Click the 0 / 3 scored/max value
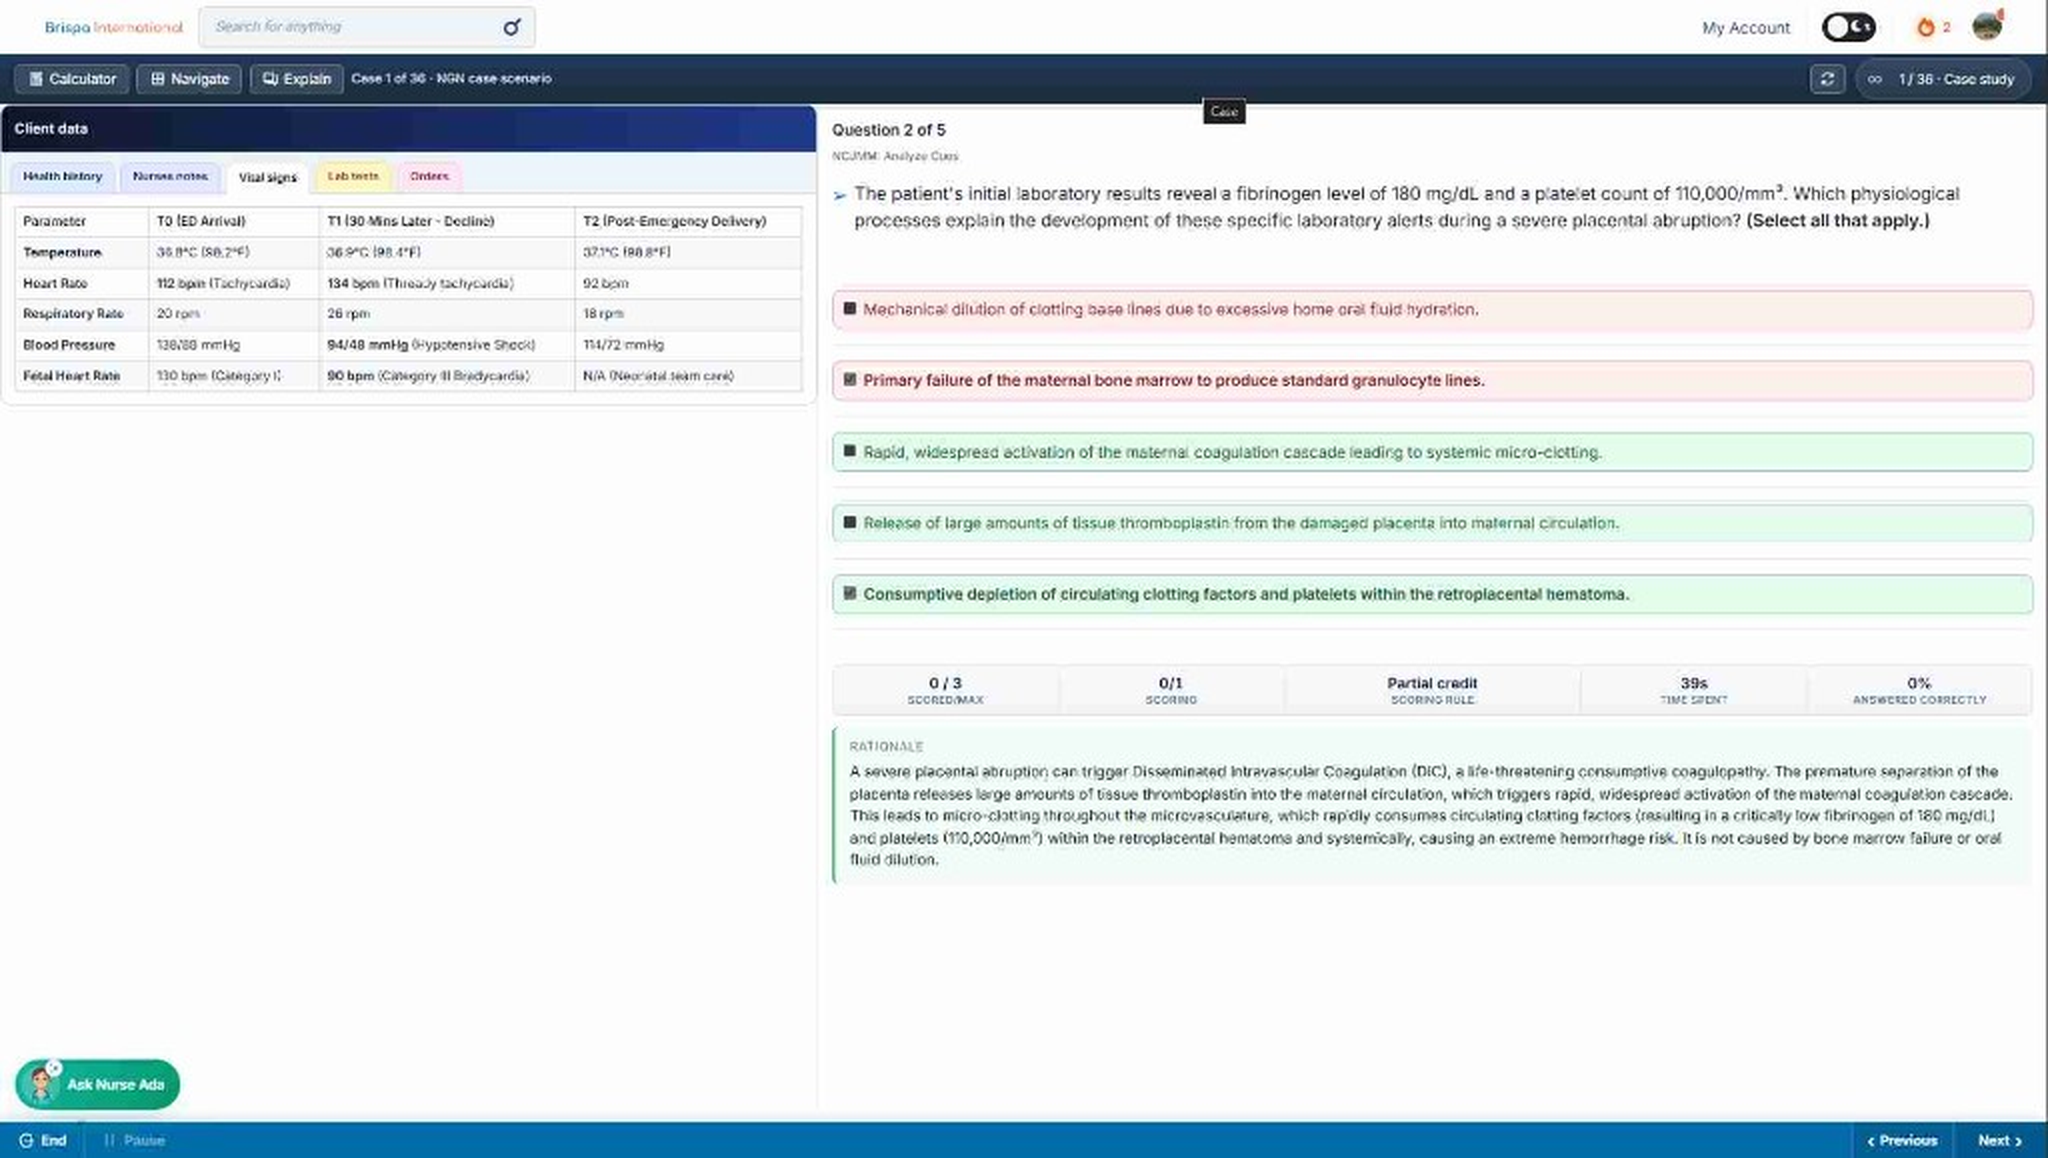The width and height of the screenshot is (2048, 1158). [945, 683]
